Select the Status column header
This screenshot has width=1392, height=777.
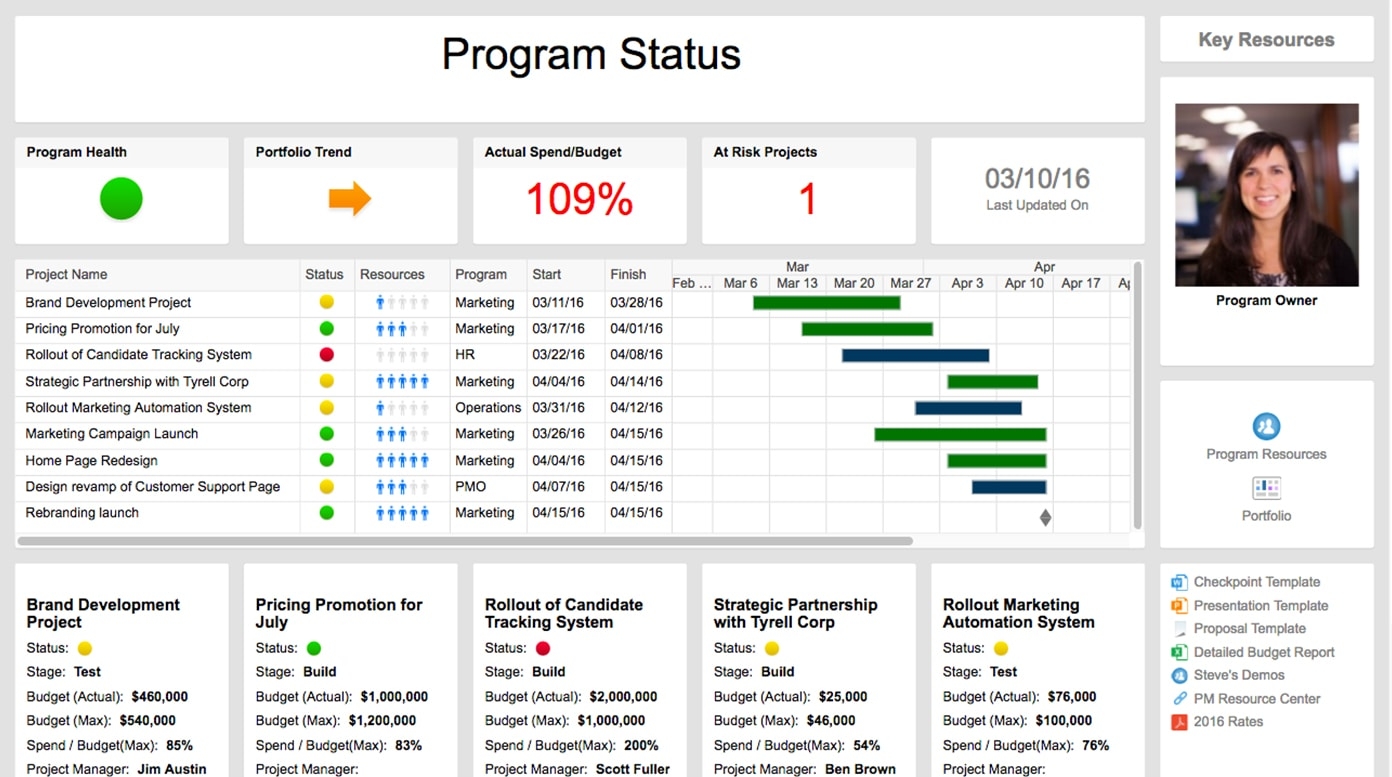click(x=325, y=274)
